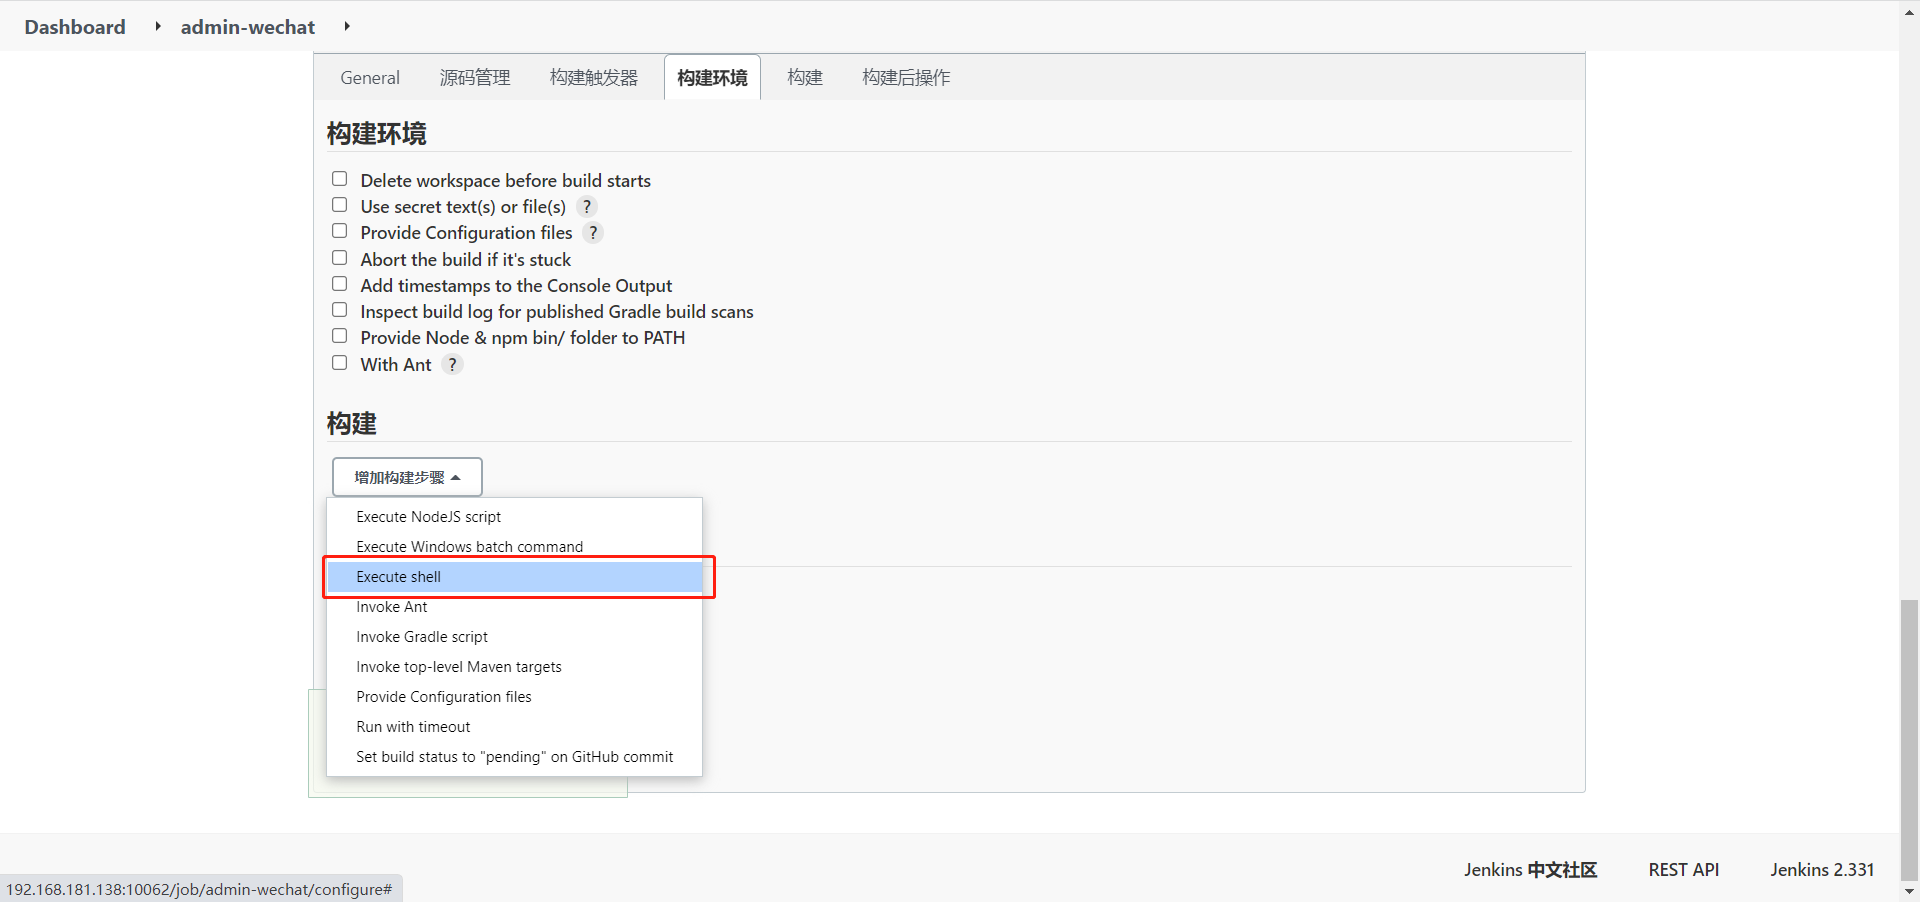Collapse the 增加构建步骤 dropdown
The width and height of the screenshot is (1920, 902).
click(406, 477)
